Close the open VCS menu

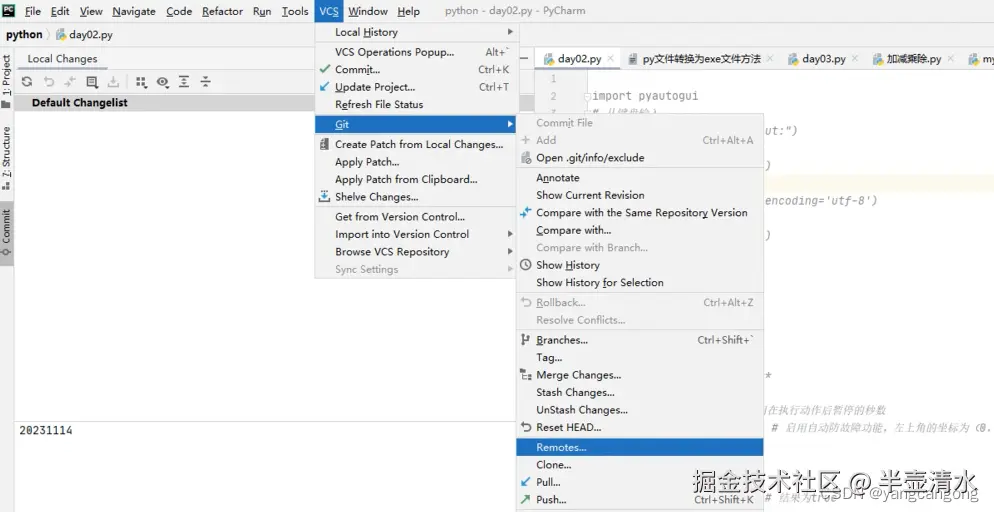(329, 11)
